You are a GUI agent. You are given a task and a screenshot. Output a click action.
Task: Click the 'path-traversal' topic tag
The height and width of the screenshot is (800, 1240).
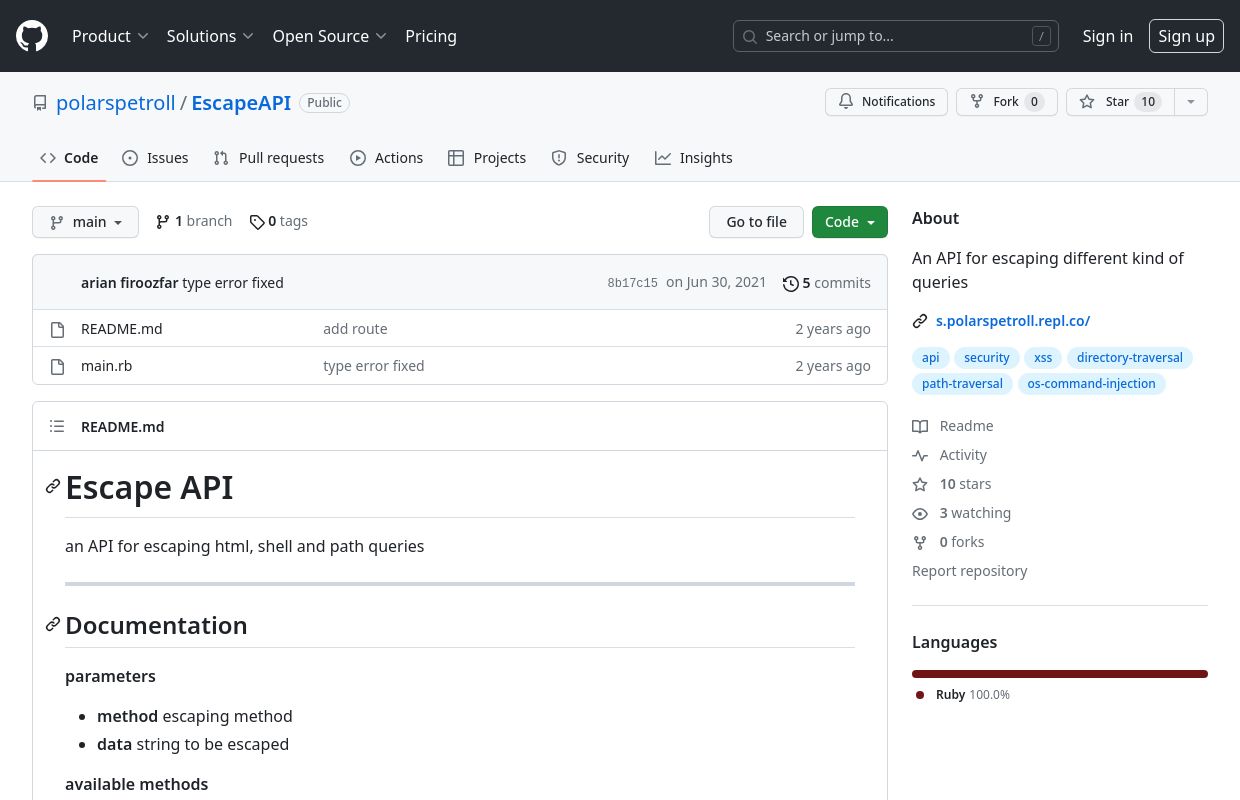tap(962, 384)
